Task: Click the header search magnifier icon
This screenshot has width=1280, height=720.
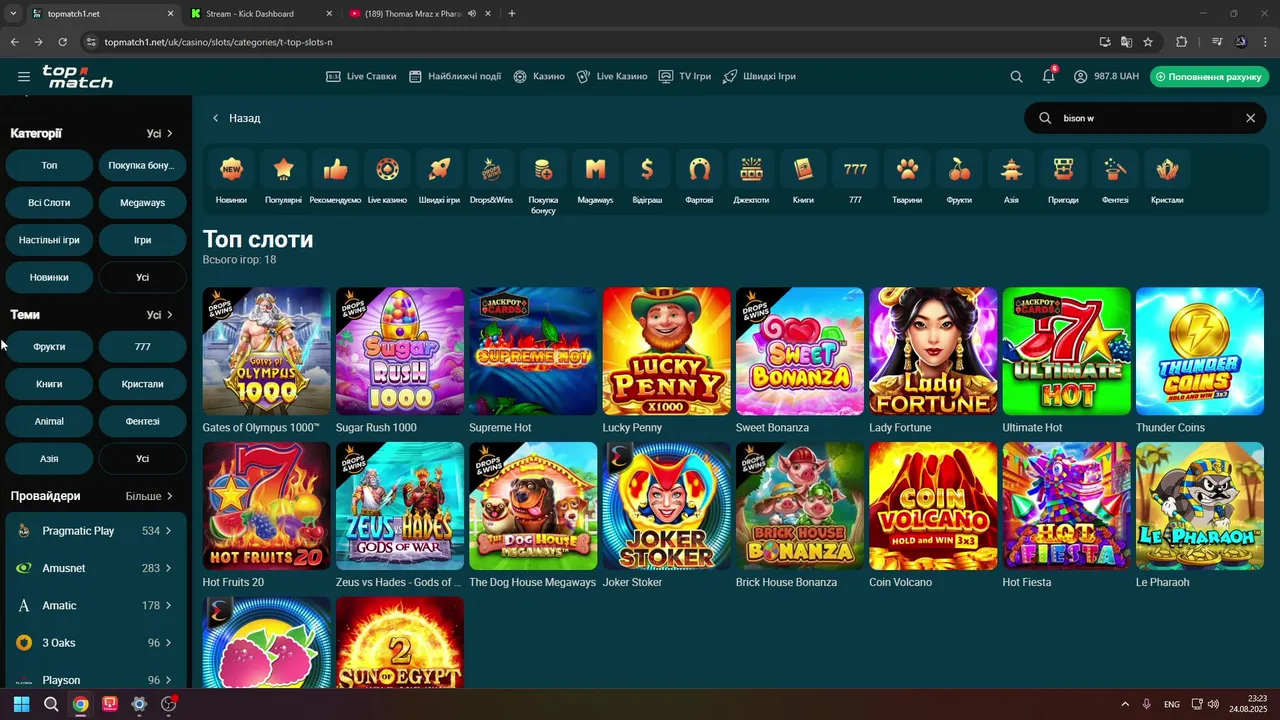Action: pyautogui.click(x=1016, y=76)
